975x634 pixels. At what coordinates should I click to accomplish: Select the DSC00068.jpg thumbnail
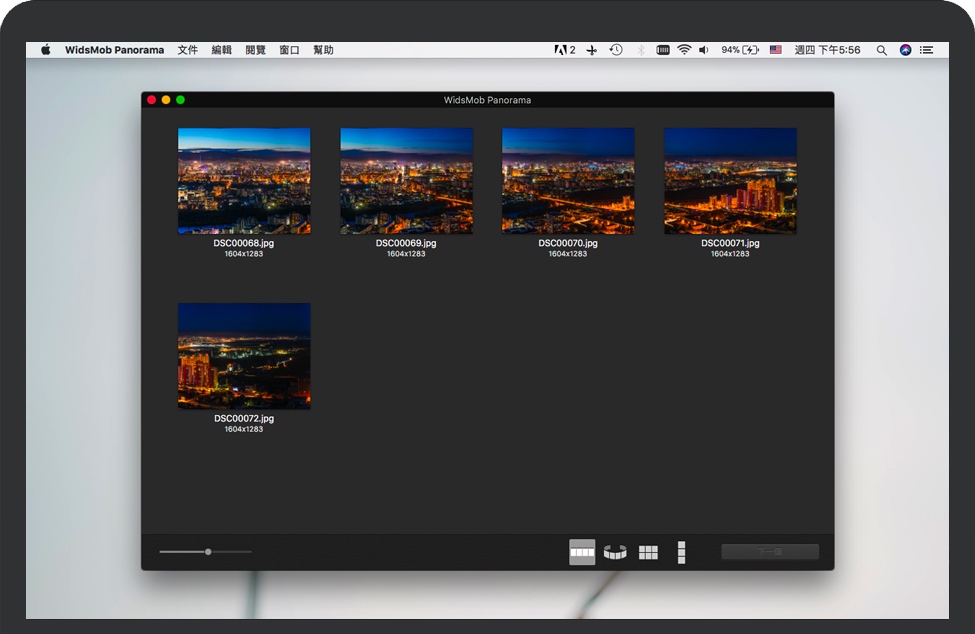(x=244, y=181)
